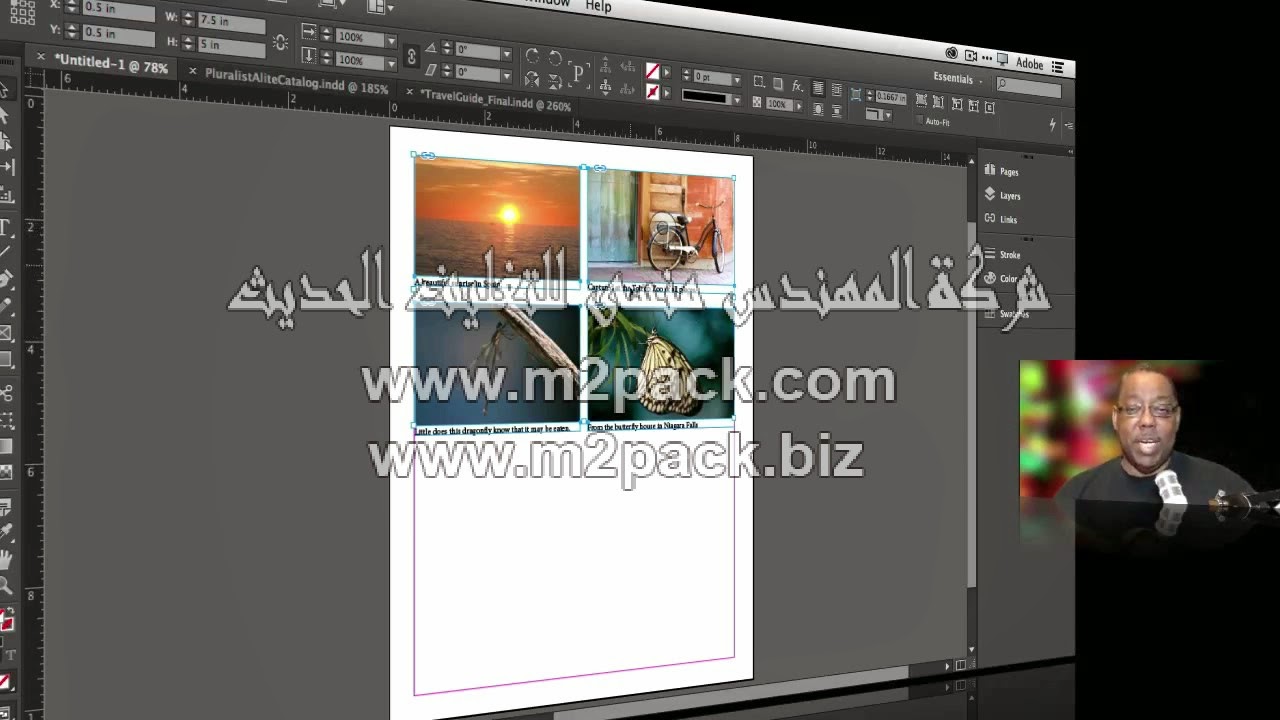Open the control panel menu icon
1280x720 pixels.
tap(1069, 126)
